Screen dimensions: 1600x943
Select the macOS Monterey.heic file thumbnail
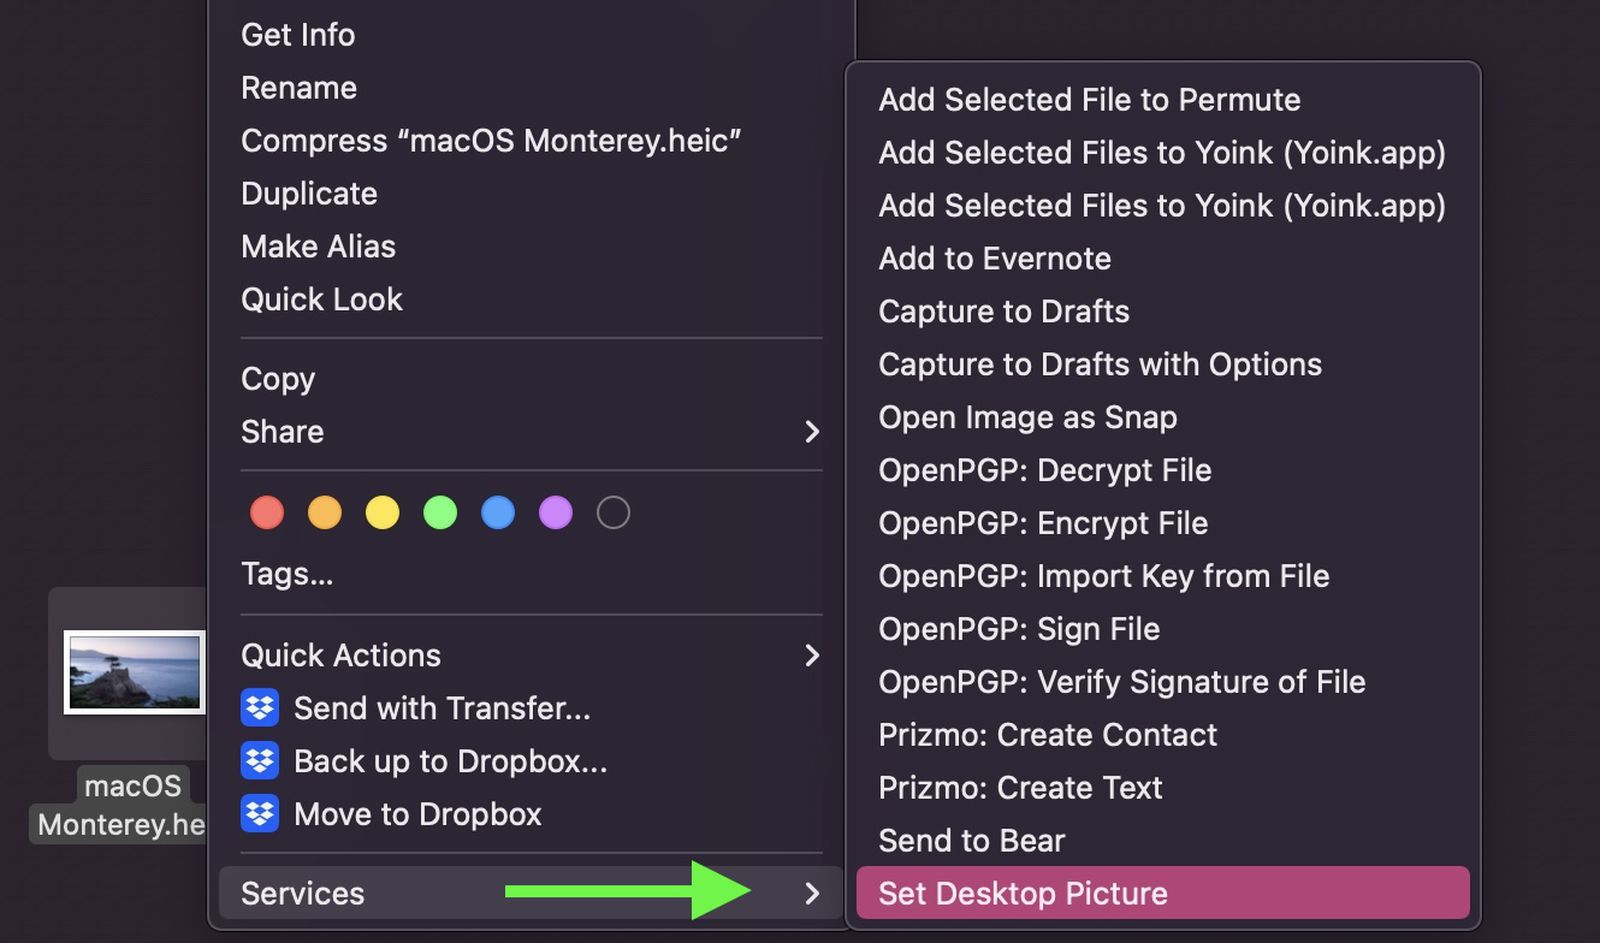[x=134, y=672]
